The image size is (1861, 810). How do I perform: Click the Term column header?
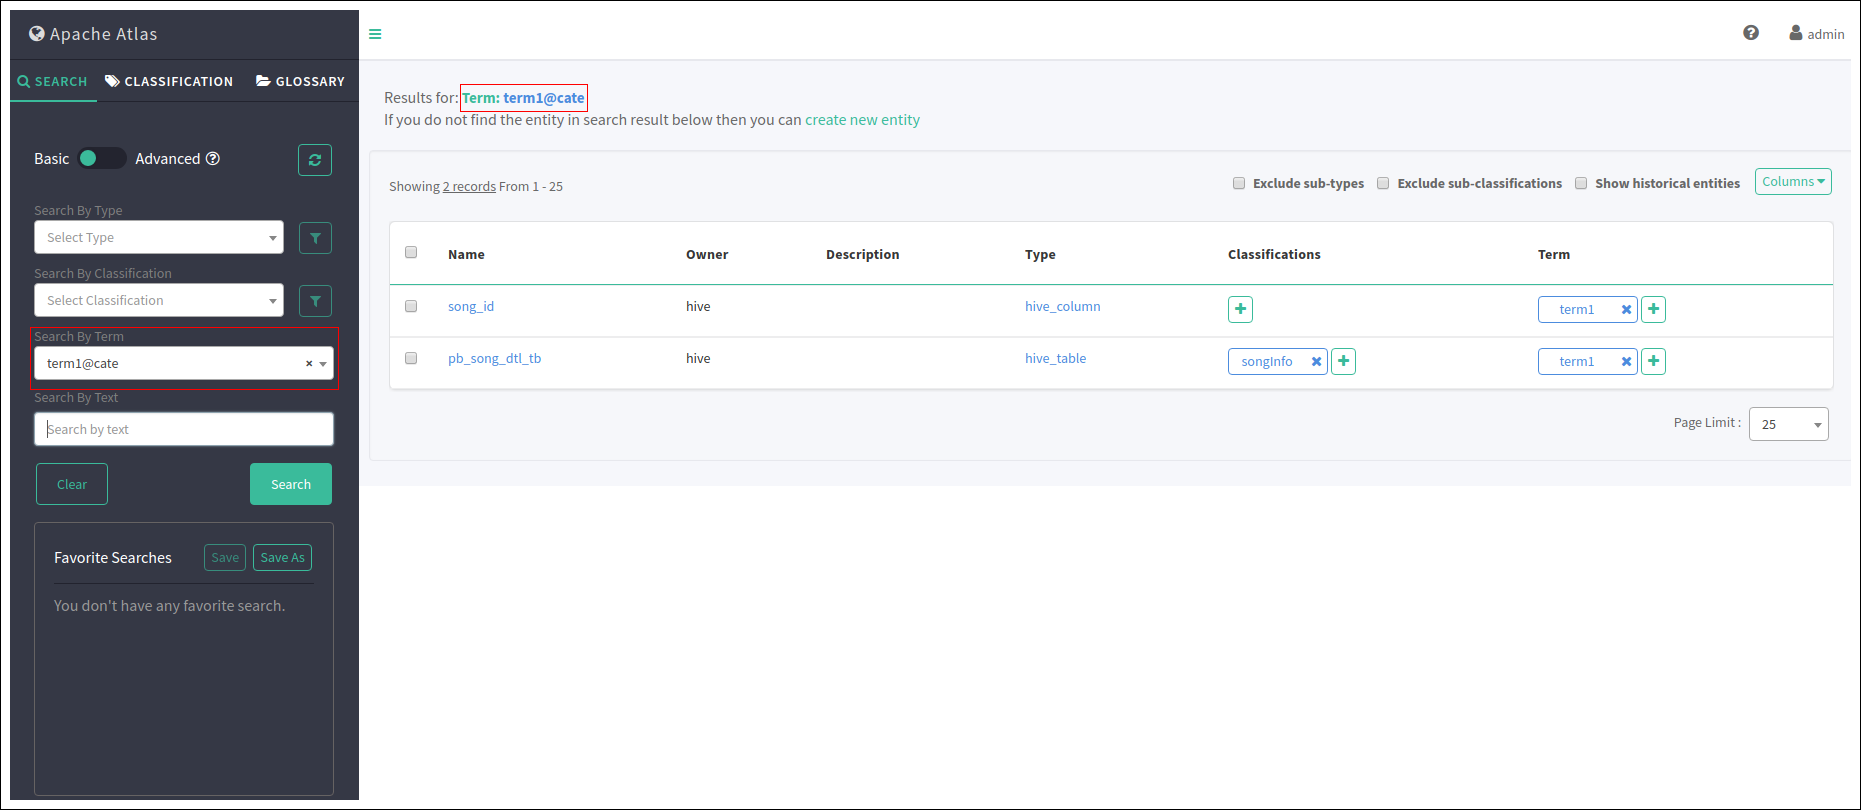pyautogui.click(x=1554, y=255)
